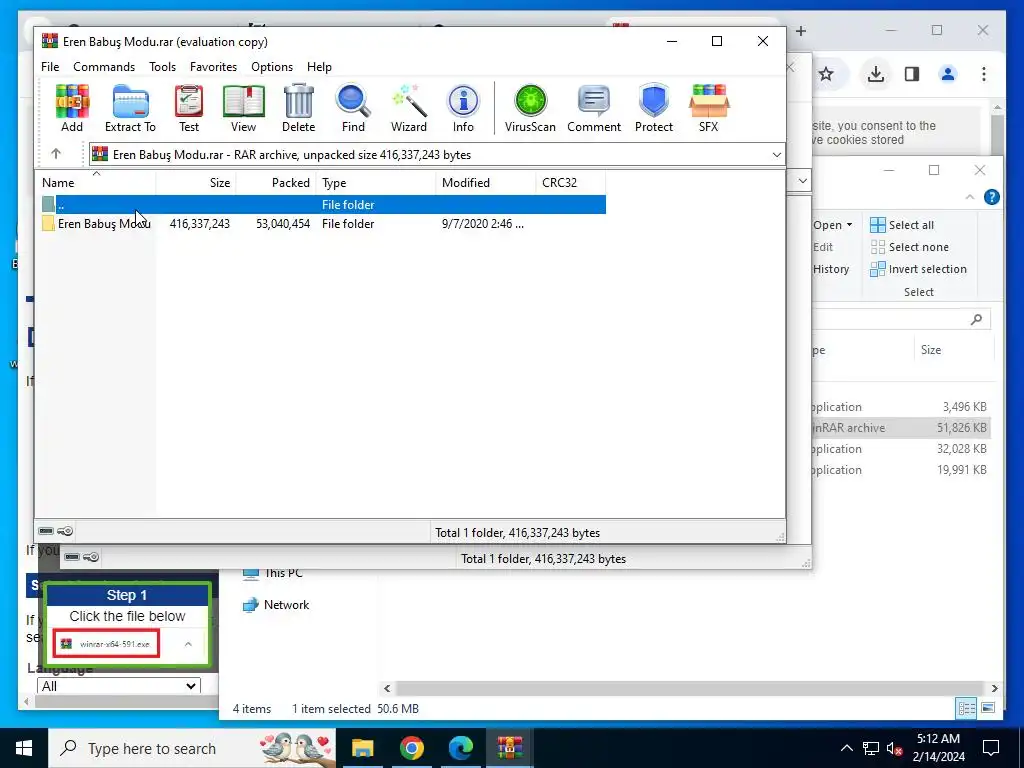The image size is (1024, 768).
Task: Bookmark the page with Chrome's star icon
Action: tap(826, 74)
